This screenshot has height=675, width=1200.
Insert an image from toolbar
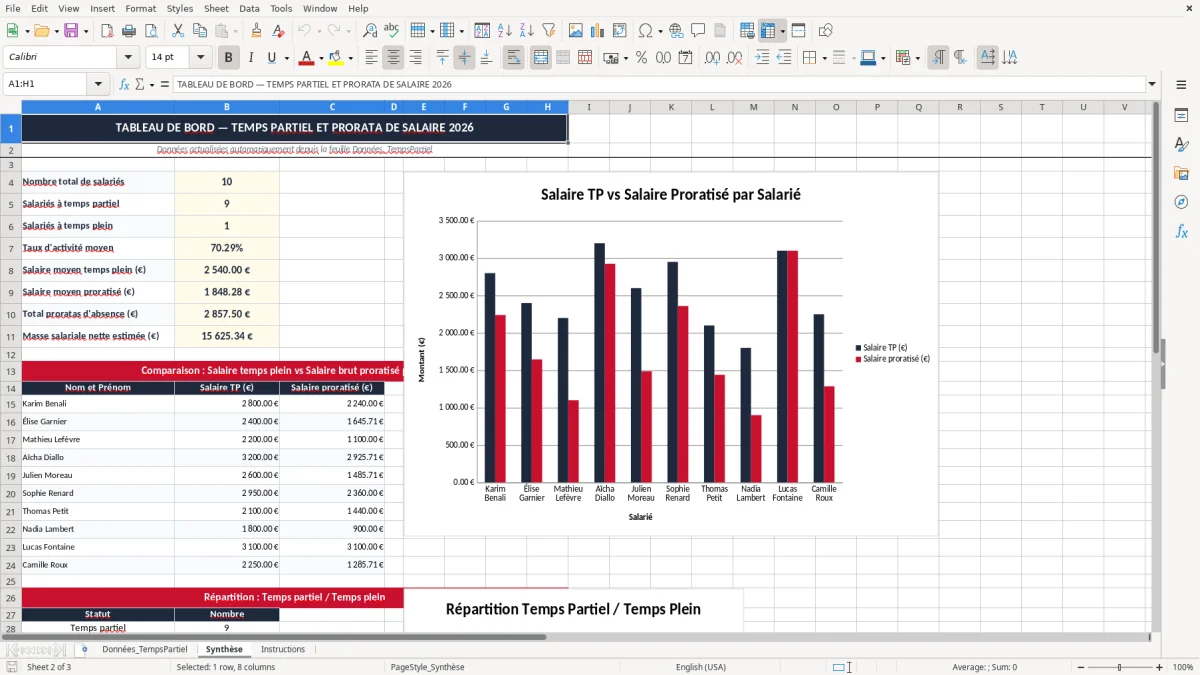pos(576,31)
